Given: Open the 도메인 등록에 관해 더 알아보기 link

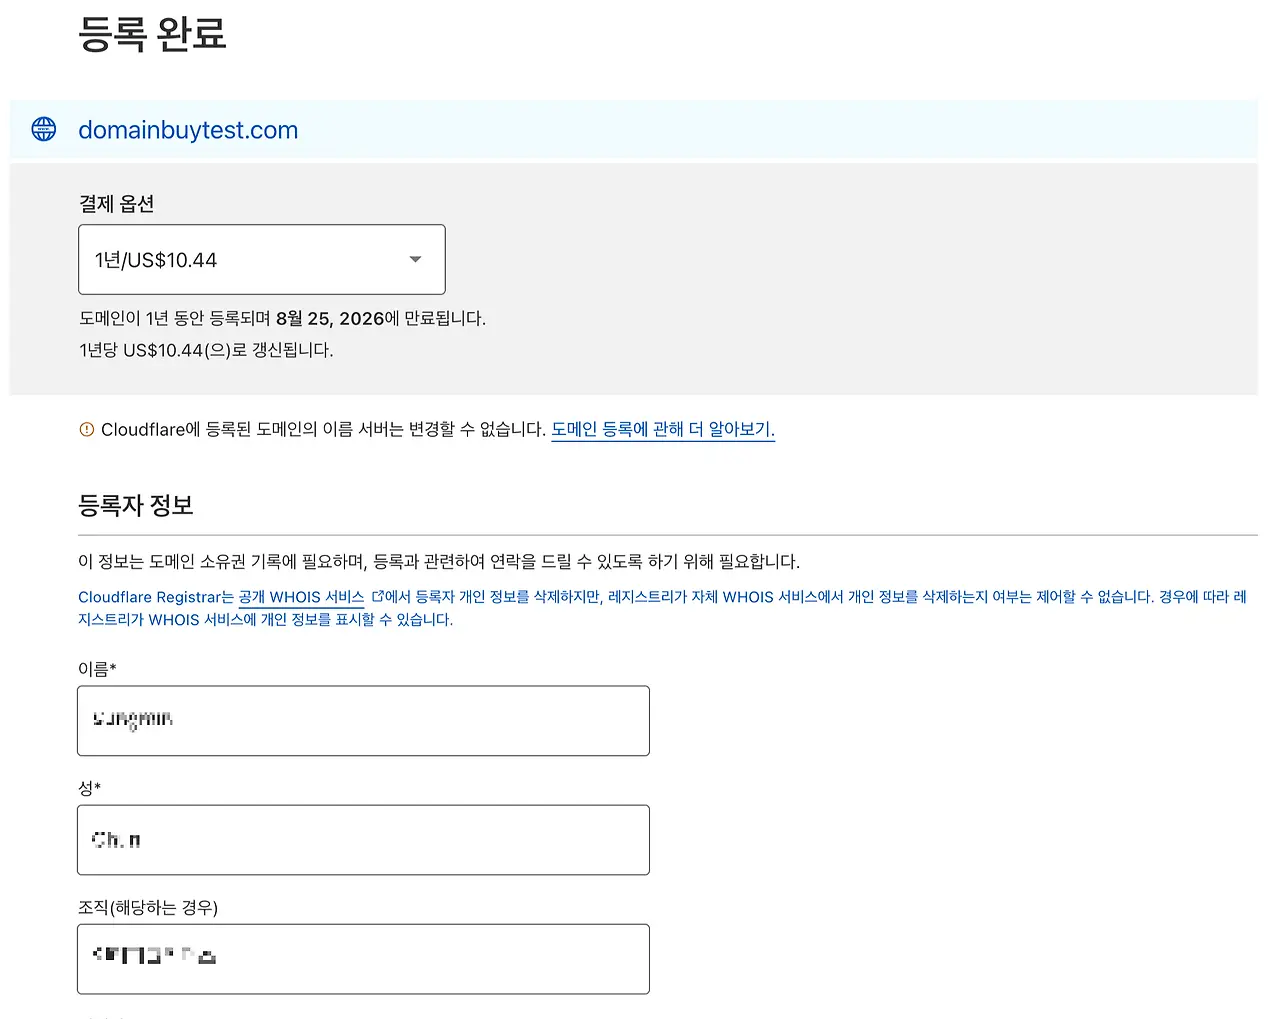Looking at the screenshot, I should 662,429.
